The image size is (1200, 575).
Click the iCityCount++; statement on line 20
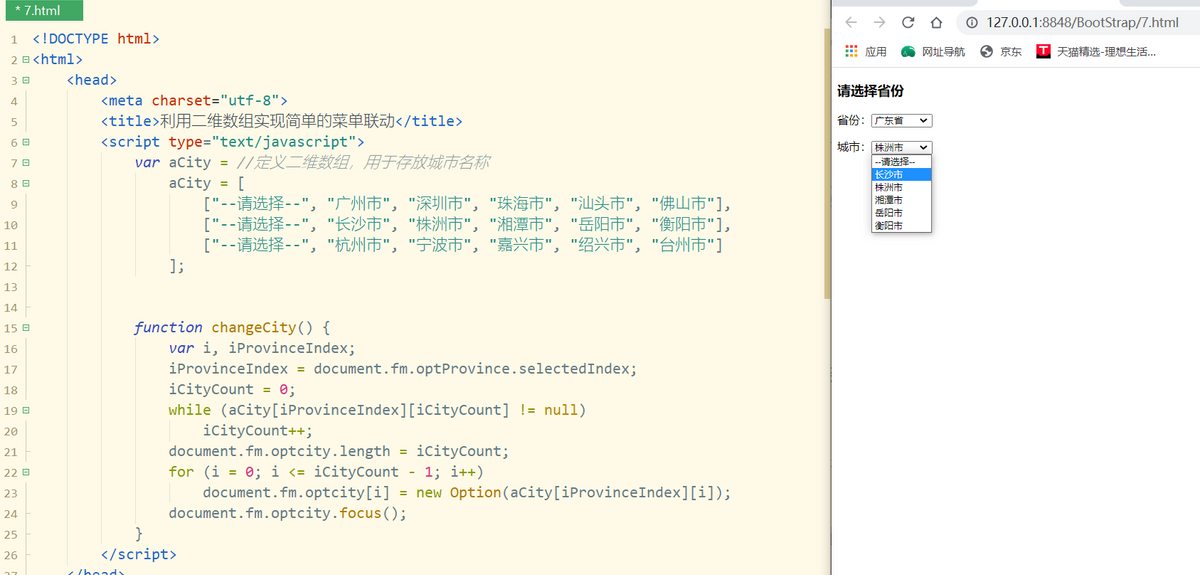coord(258,430)
